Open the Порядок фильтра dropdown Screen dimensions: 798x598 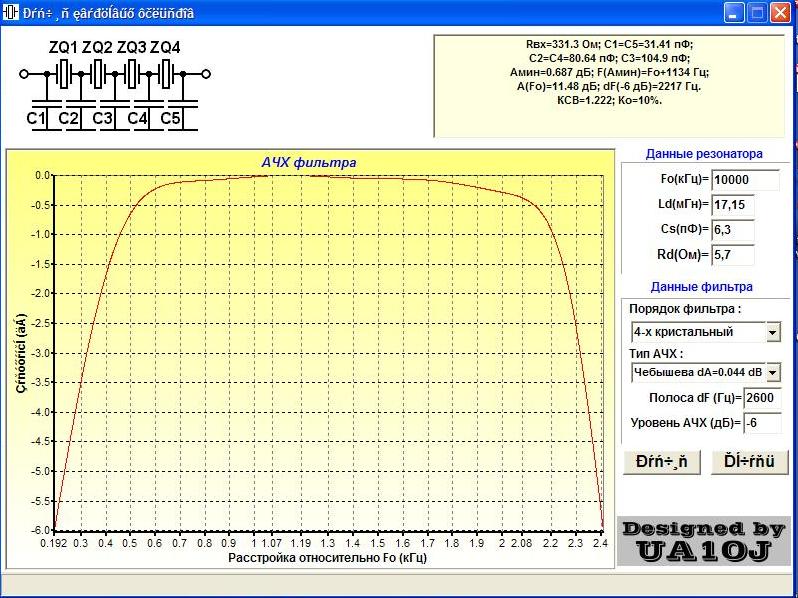[772, 332]
